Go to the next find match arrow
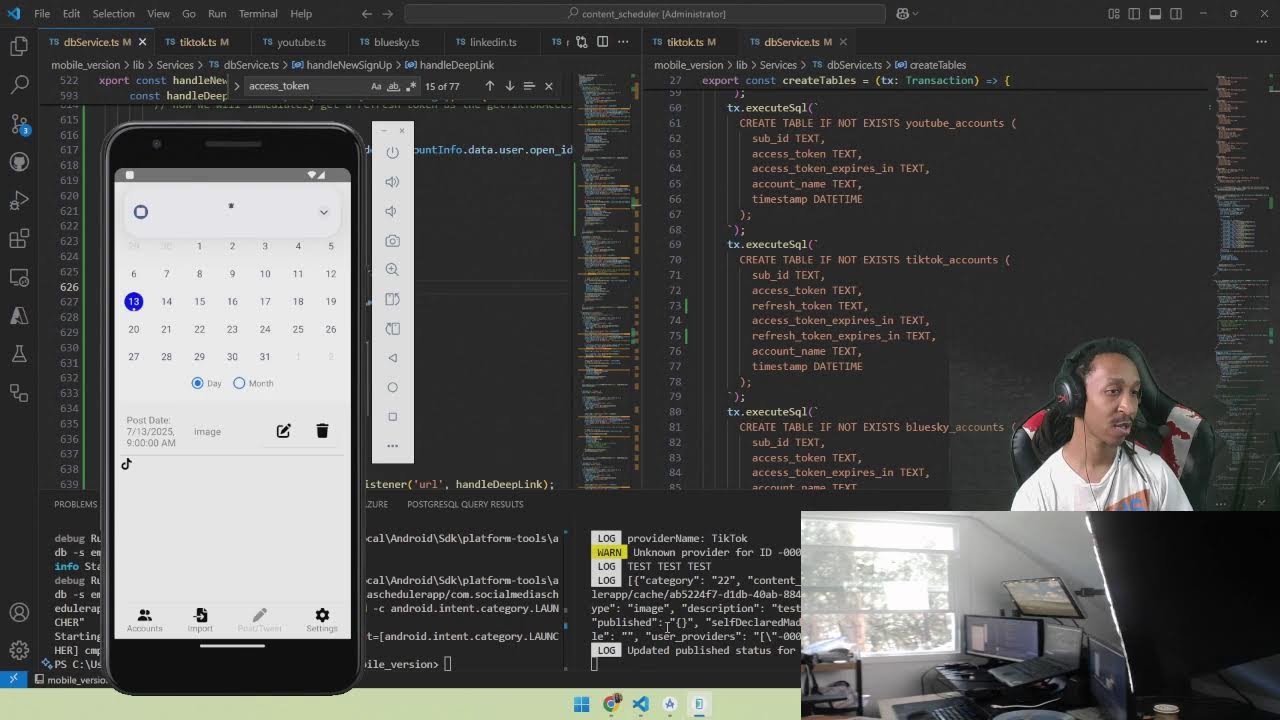This screenshot has height=720, width=1280. (x=509, y=86)
